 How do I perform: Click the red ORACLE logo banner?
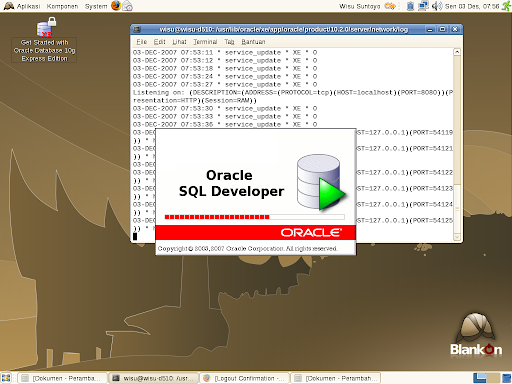pyautogui.click(x=256, y=232)
